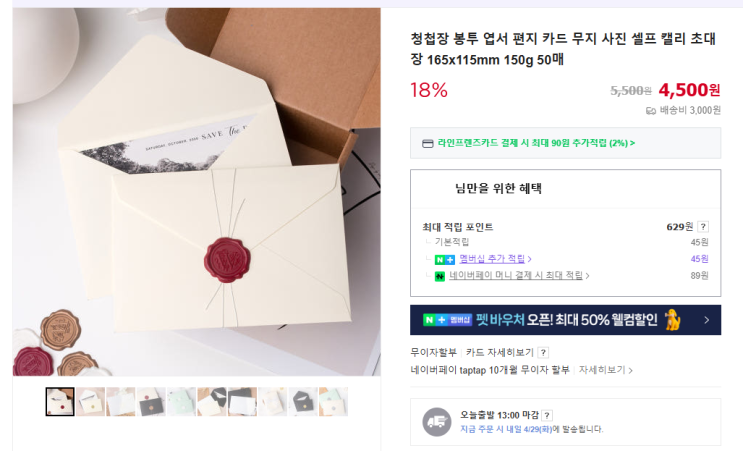743x451 pixels.
Task: Click the help icon beside 오늘출발 13:00 마감
Action: point(547,415)
